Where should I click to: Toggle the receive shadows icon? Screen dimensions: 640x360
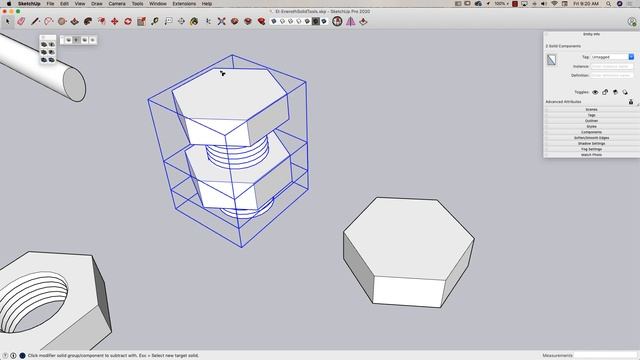pyautogui.click(x=625, y=92)
